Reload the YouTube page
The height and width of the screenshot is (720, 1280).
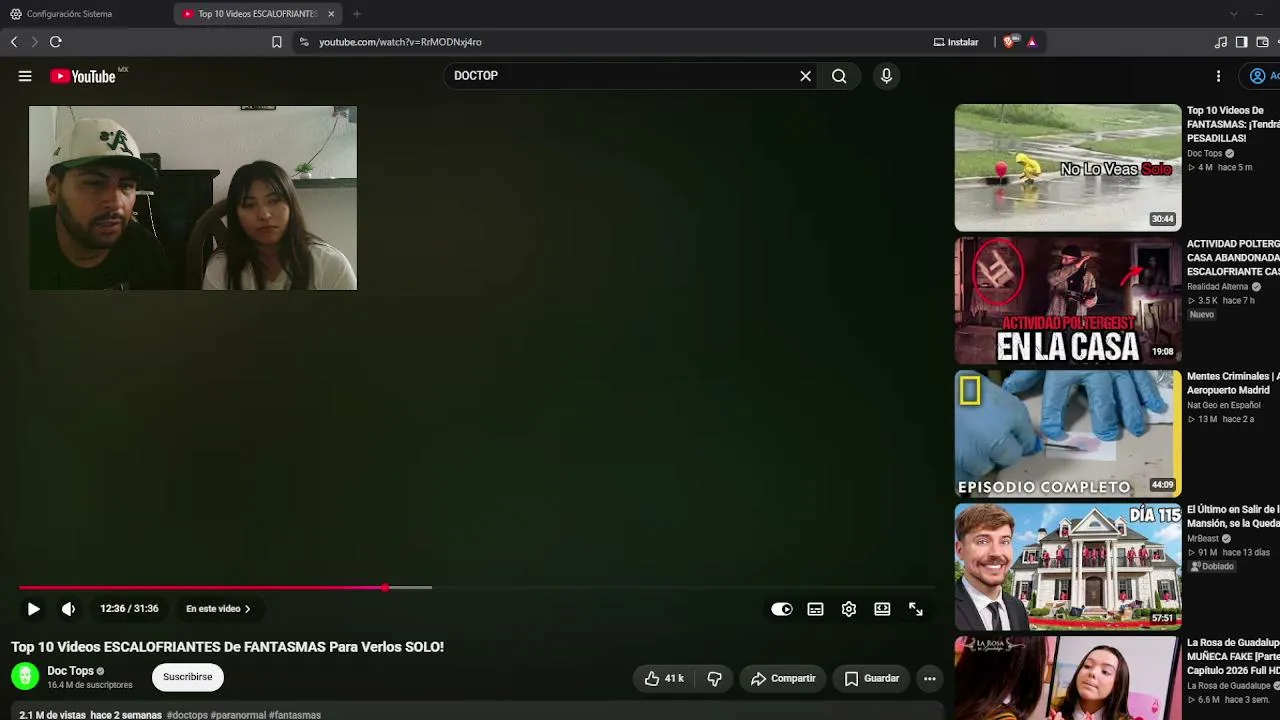[x=56, y=42]
